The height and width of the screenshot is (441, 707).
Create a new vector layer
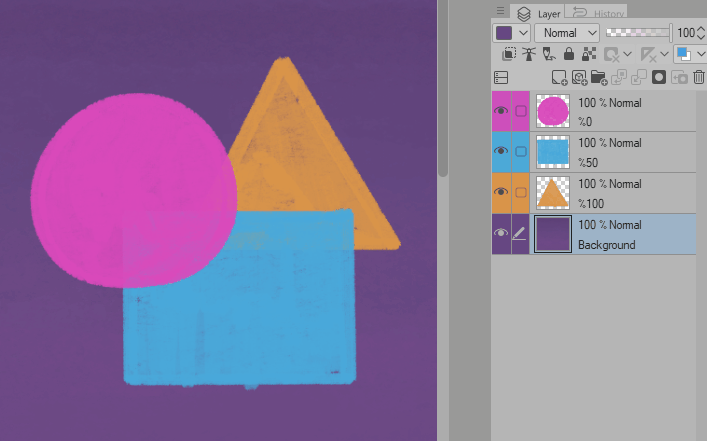click(579, 78)
